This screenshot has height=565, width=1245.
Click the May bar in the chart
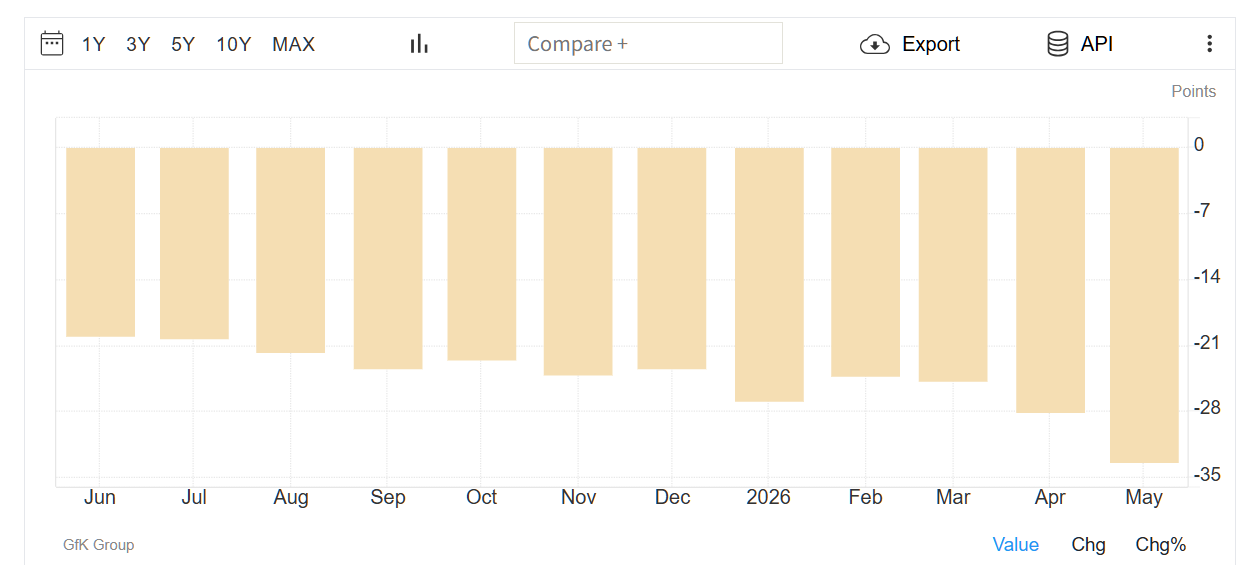(1144, 305)
